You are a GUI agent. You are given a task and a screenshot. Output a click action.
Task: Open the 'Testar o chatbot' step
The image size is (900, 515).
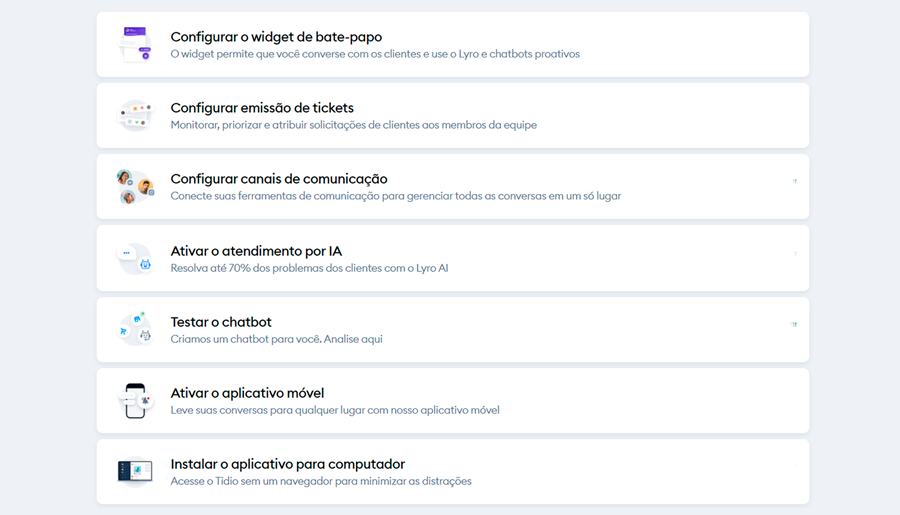pos(453,330)
